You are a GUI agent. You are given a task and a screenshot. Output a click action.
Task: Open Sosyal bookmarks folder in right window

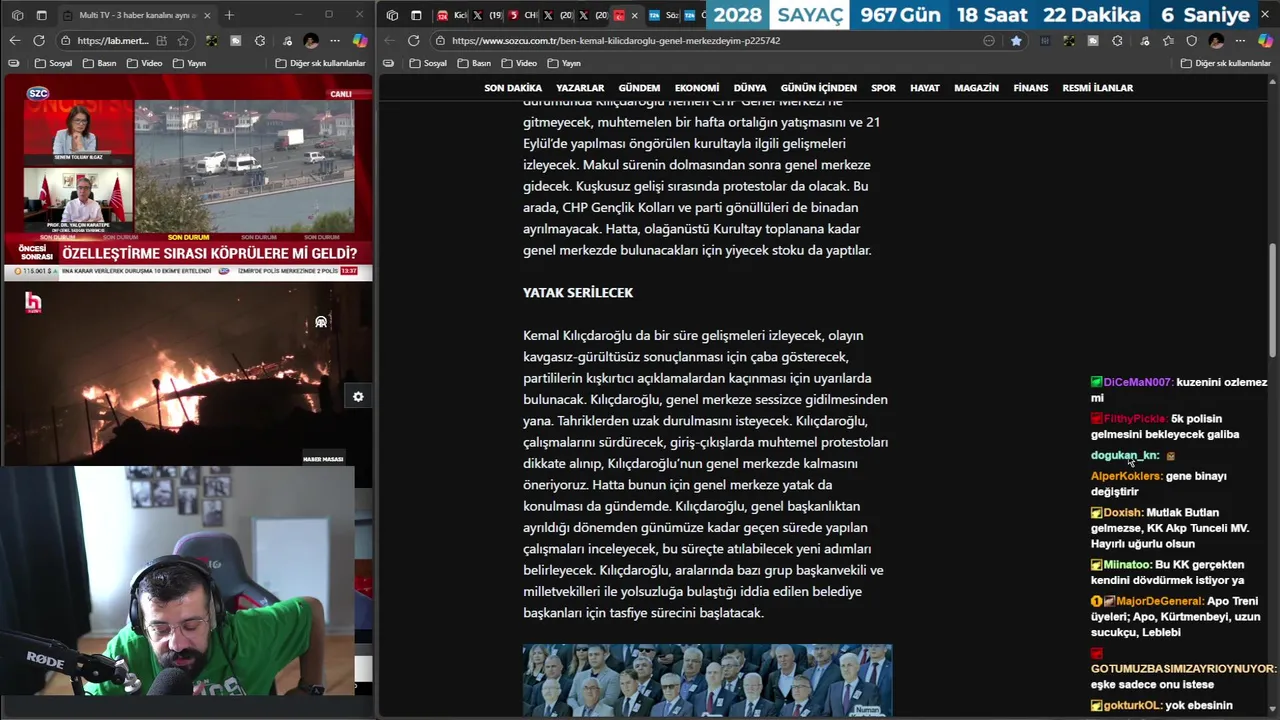pyautogui.click(x=428, y=63)
